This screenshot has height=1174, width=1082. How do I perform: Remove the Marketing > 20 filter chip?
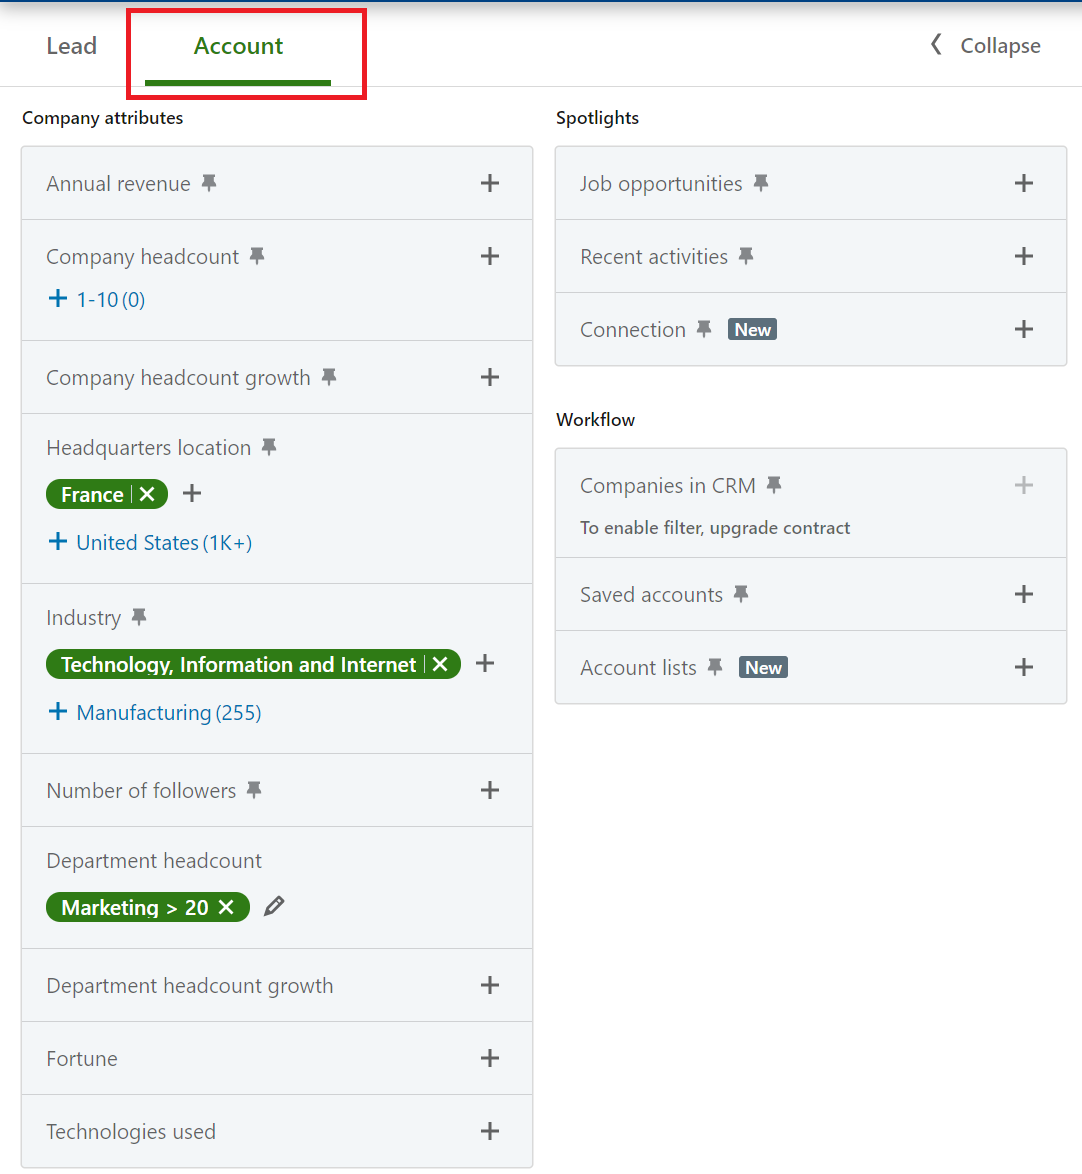pyautogui.click(x=227, y=907)
